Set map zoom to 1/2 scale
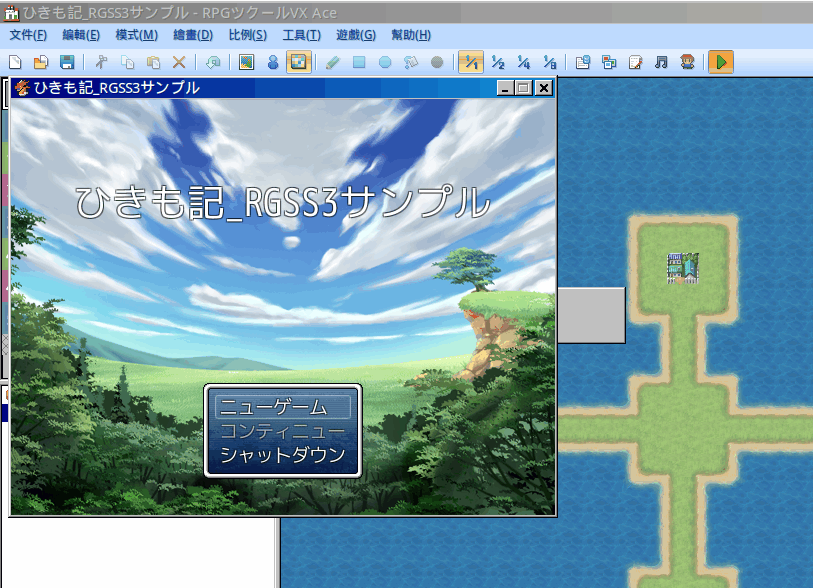 click(498, 63)
